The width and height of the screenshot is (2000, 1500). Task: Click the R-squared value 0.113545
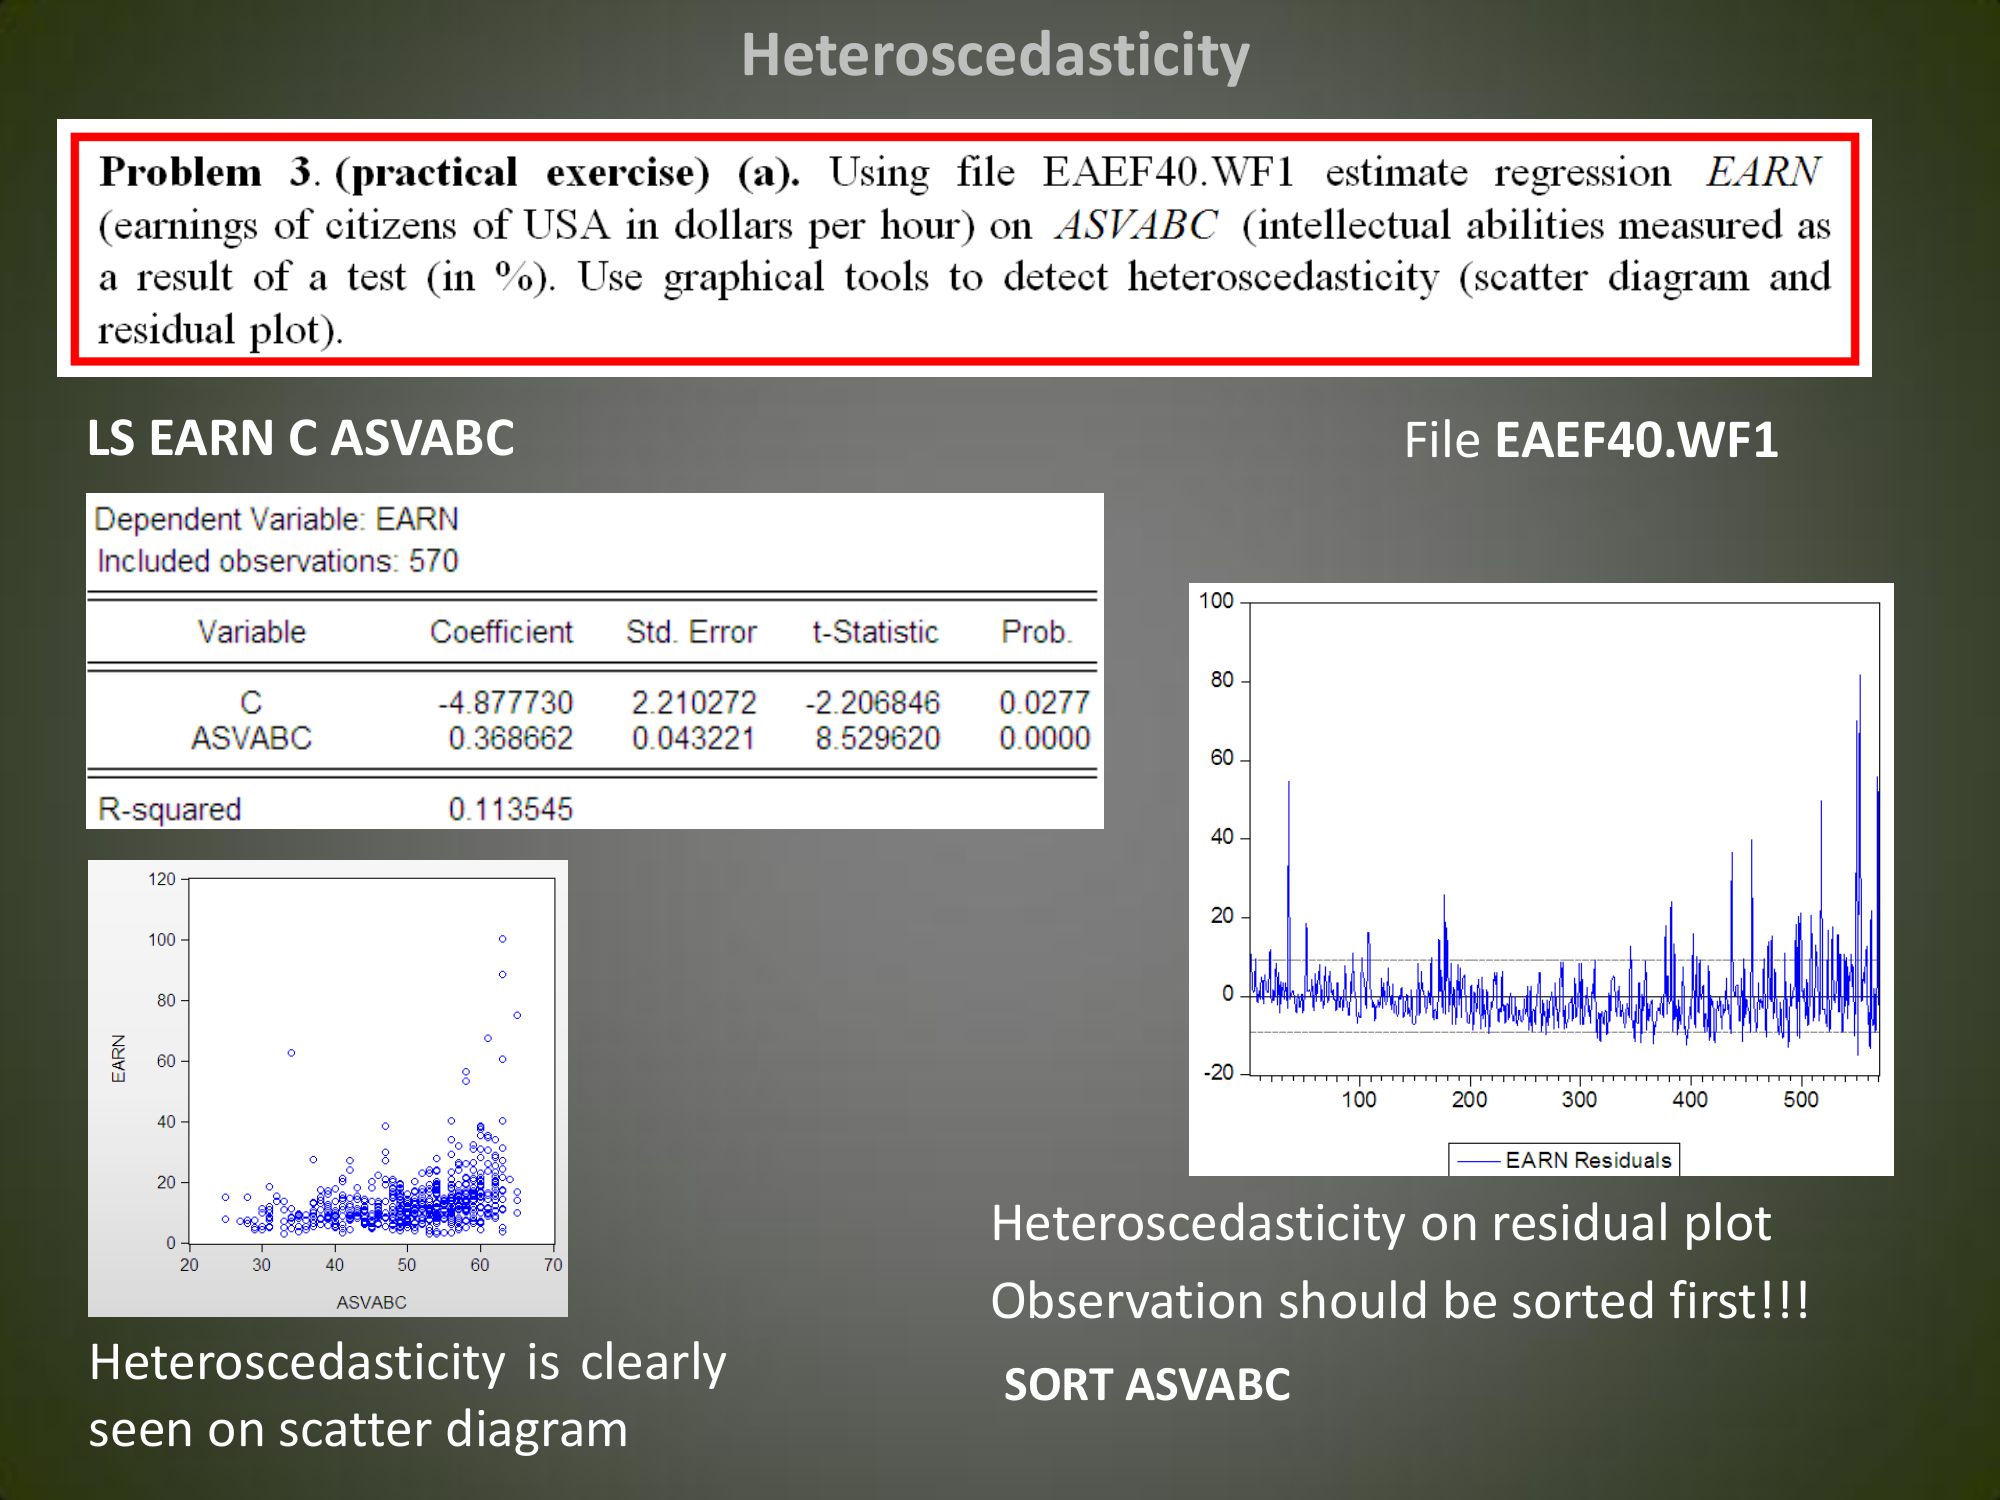[x=510, y=809]
